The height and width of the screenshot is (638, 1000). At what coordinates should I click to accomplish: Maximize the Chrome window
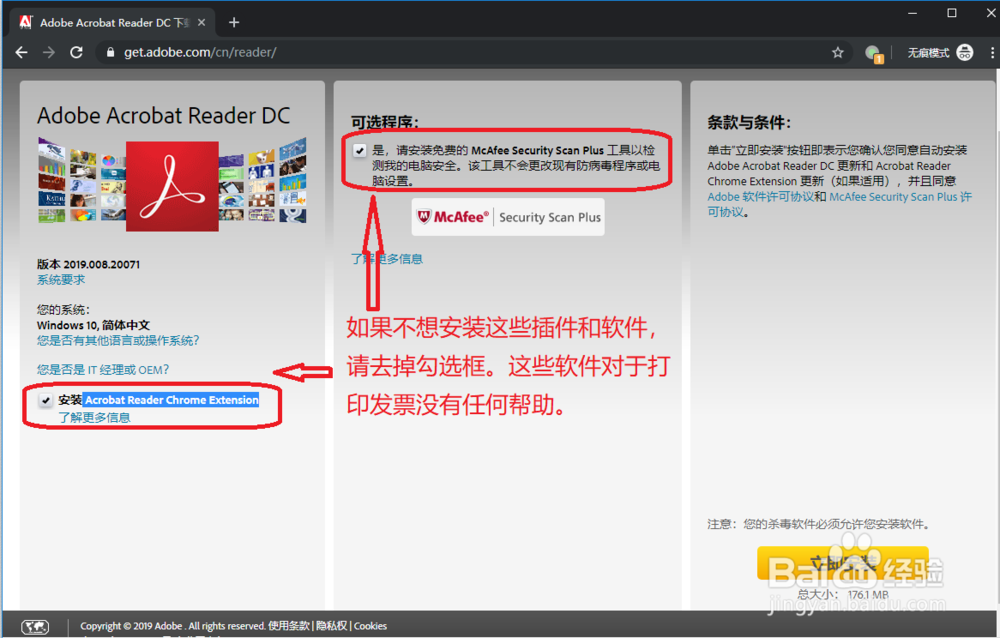952,13
